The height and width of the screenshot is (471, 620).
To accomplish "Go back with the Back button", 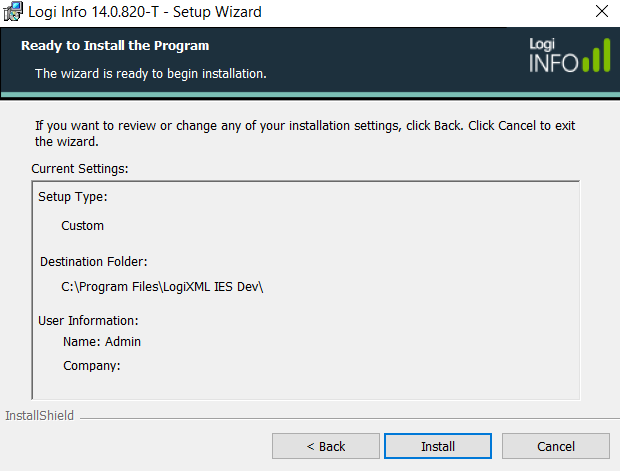I will (325, 446).
